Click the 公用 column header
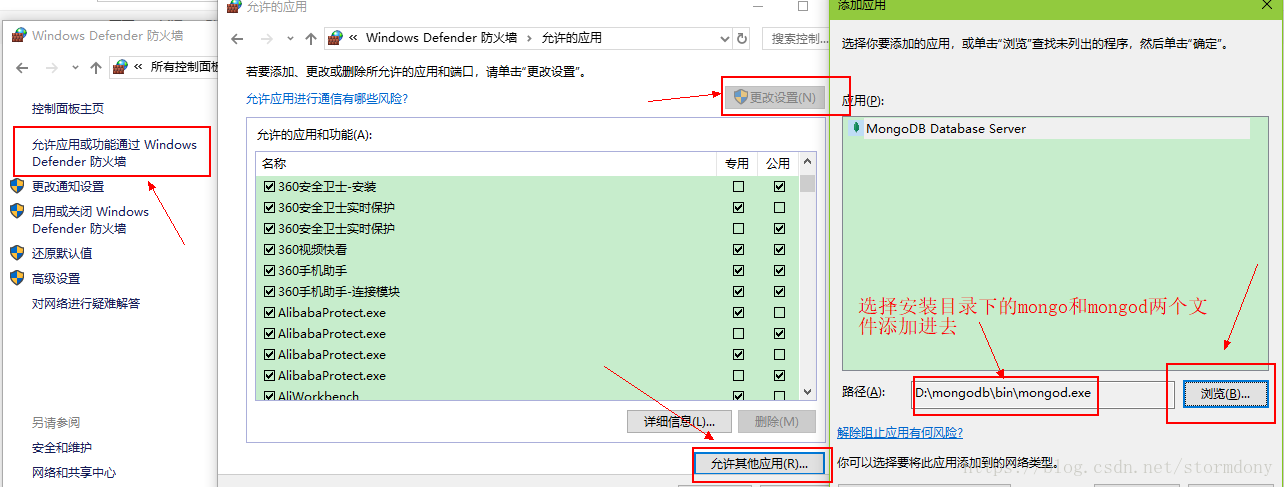 778,162
